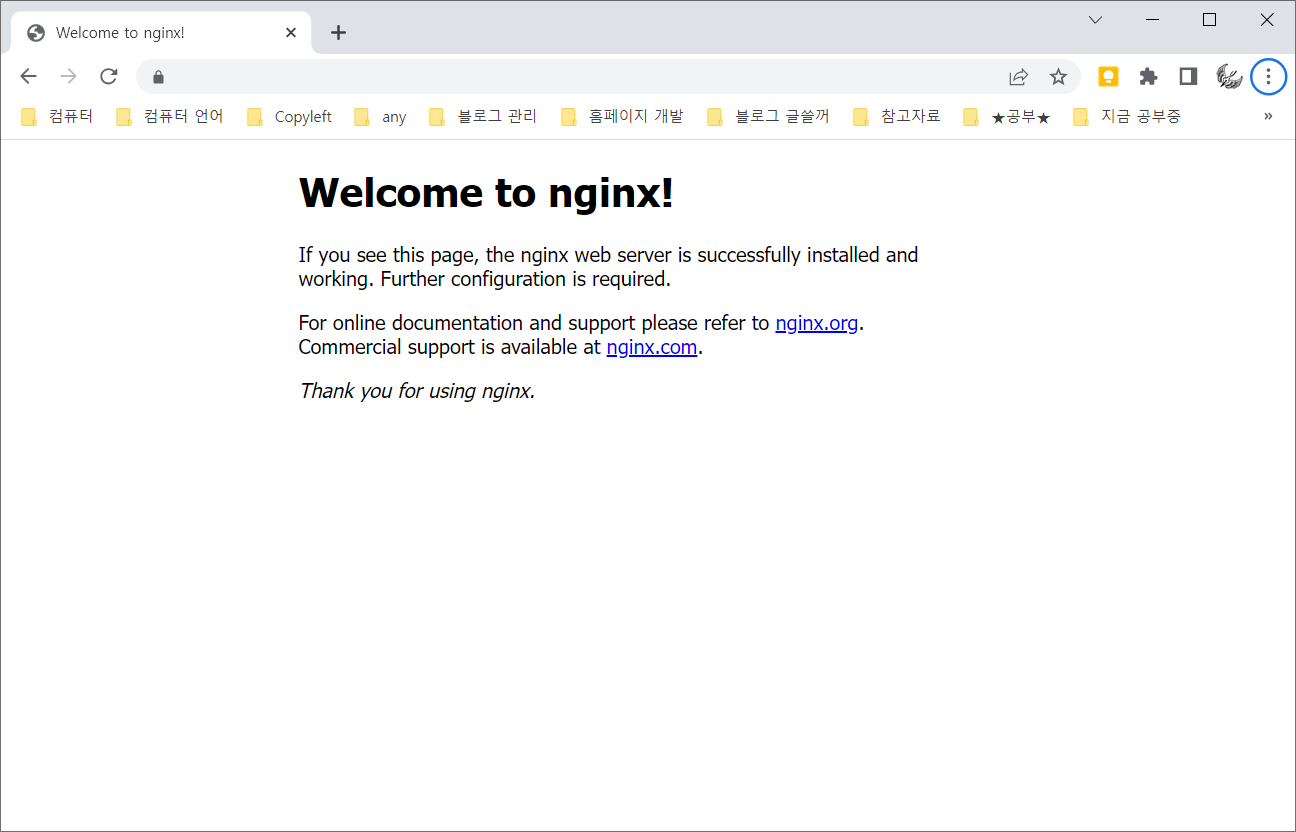Open the 참고자료 bookmark folder
Viewport: 1296px width, 832px height.
pos(897,117)
